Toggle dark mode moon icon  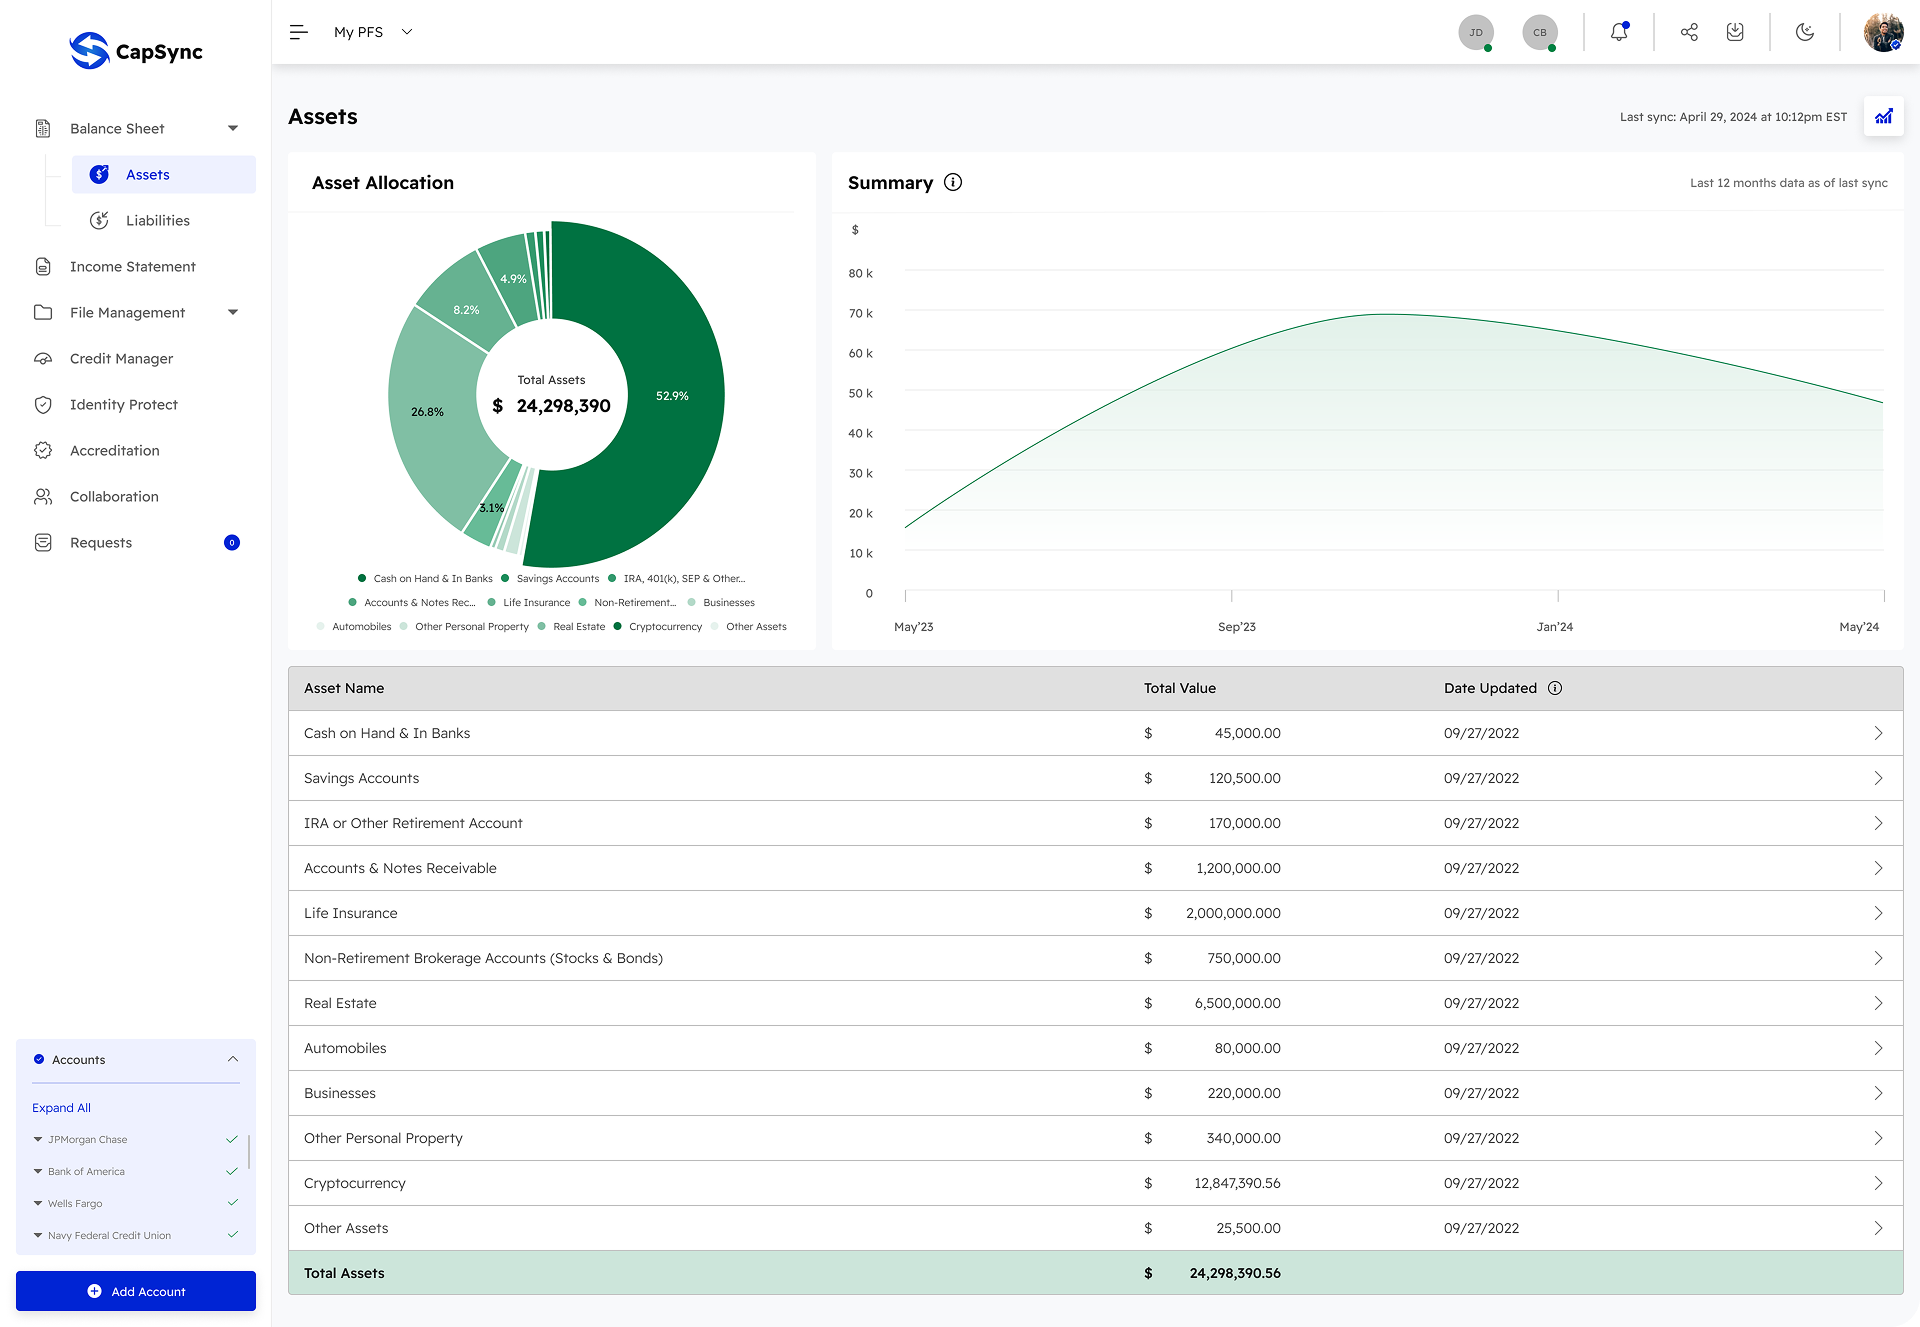(1805, 32)
